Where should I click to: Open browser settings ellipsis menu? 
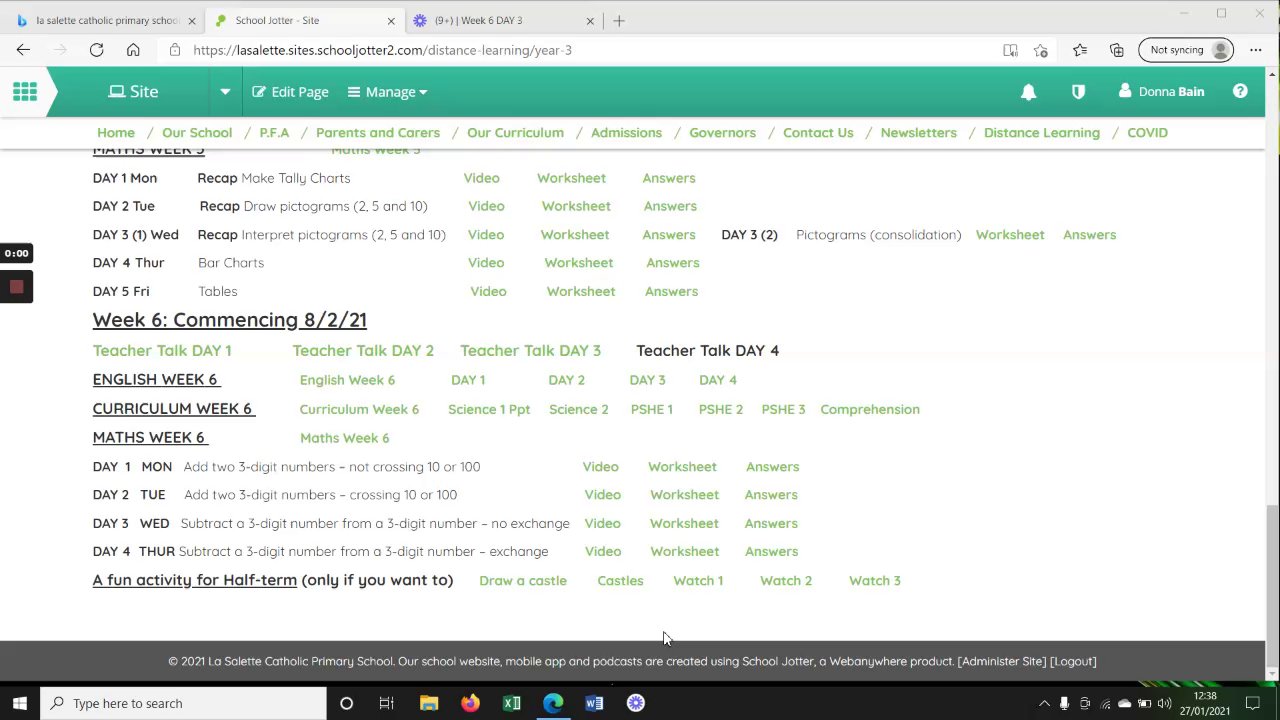[x=1256, y=50]
